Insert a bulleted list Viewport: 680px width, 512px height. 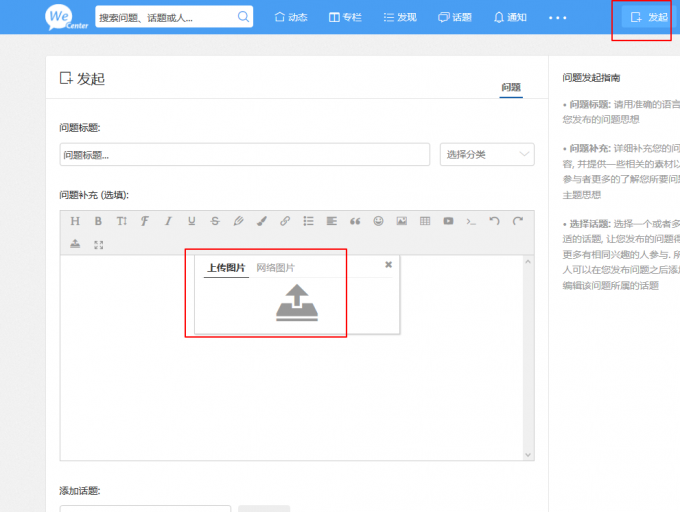[308, 221]
